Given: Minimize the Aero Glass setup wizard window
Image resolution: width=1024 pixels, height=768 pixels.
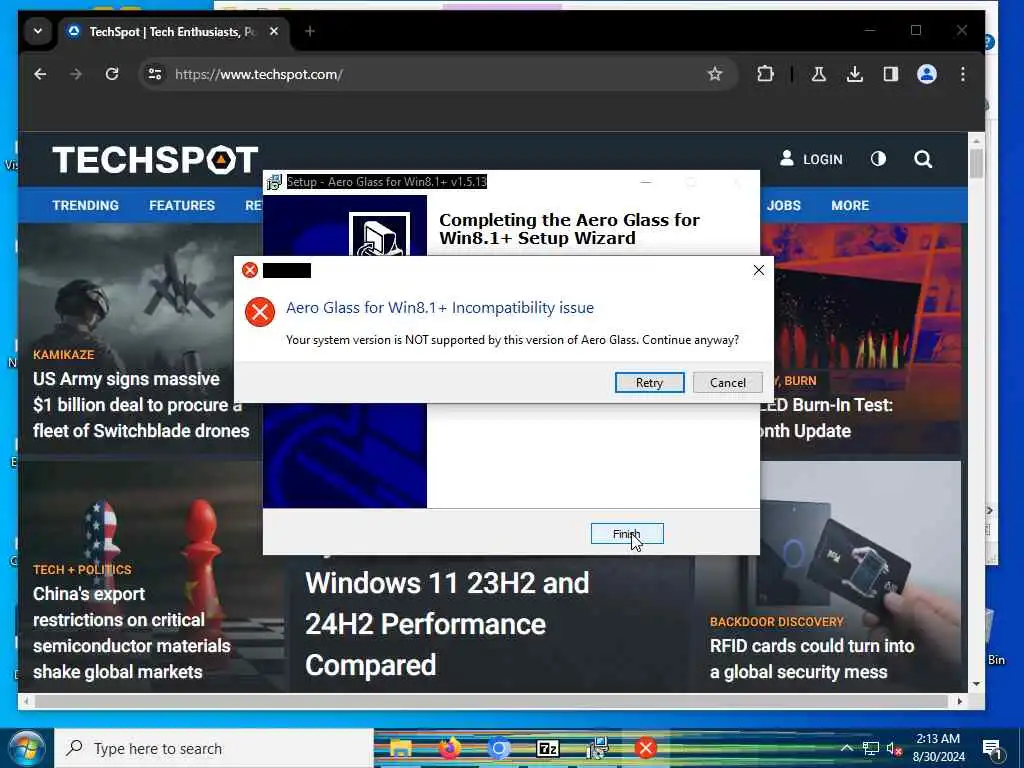Looking at the screenshot, I should pyautogui.click(x=646, y=182).
